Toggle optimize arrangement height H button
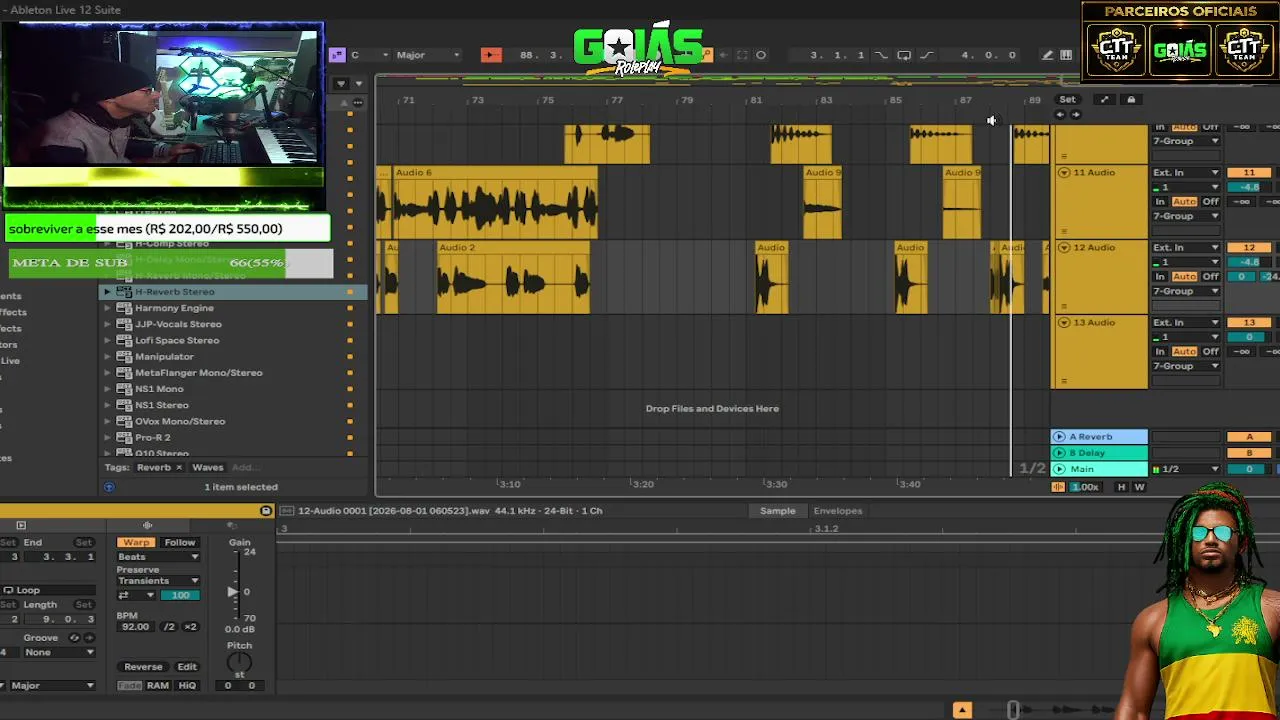Image resolution: width=1280 pixels, height=720 pixels. click(1121, 487)
